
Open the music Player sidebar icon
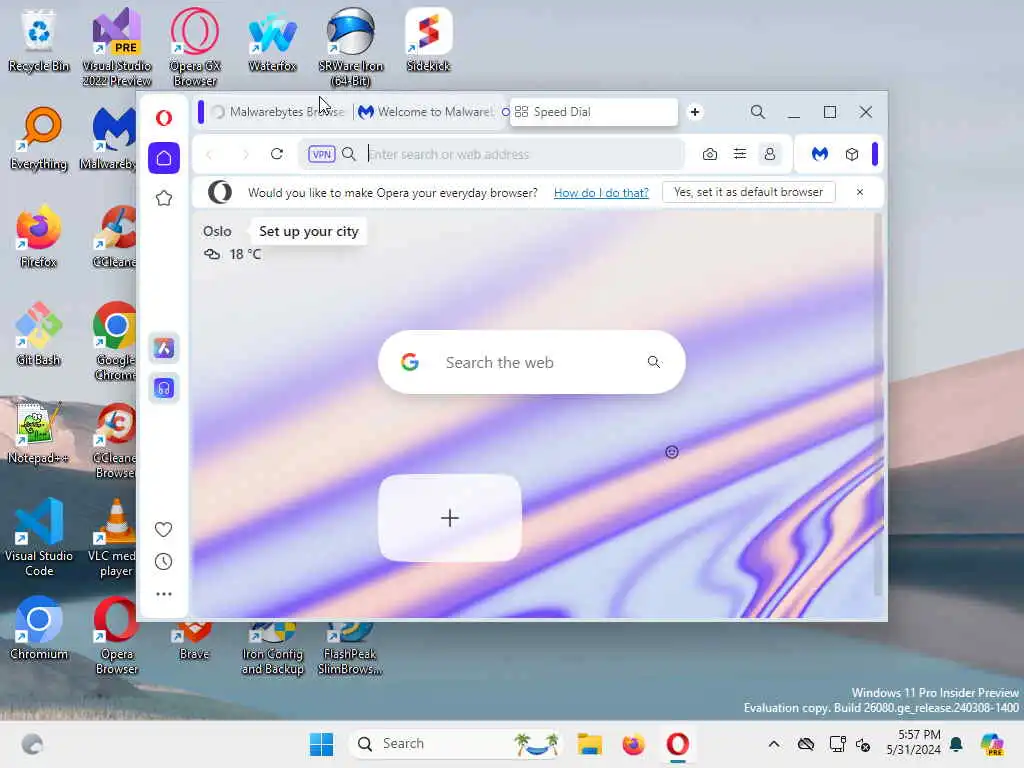[164, 388]
